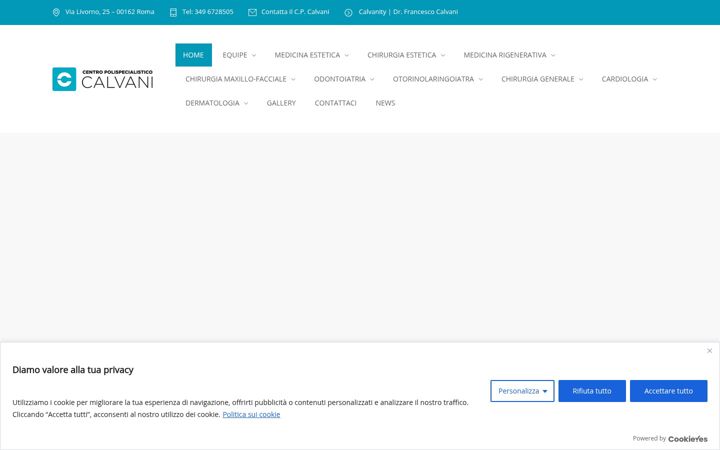This screenshot has width=720, height=450.
Task: Go to NEWS page
Action: (x=385, y=103)
